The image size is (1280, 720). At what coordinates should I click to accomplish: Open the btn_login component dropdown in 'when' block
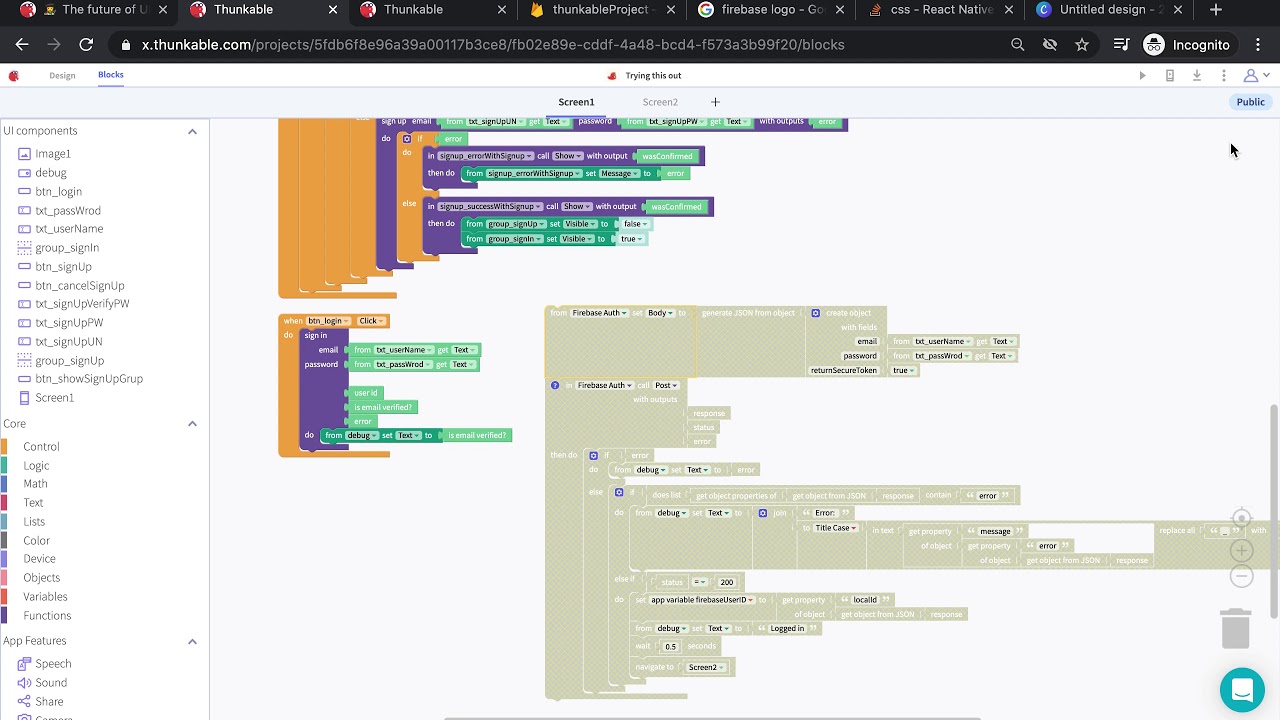327,321
